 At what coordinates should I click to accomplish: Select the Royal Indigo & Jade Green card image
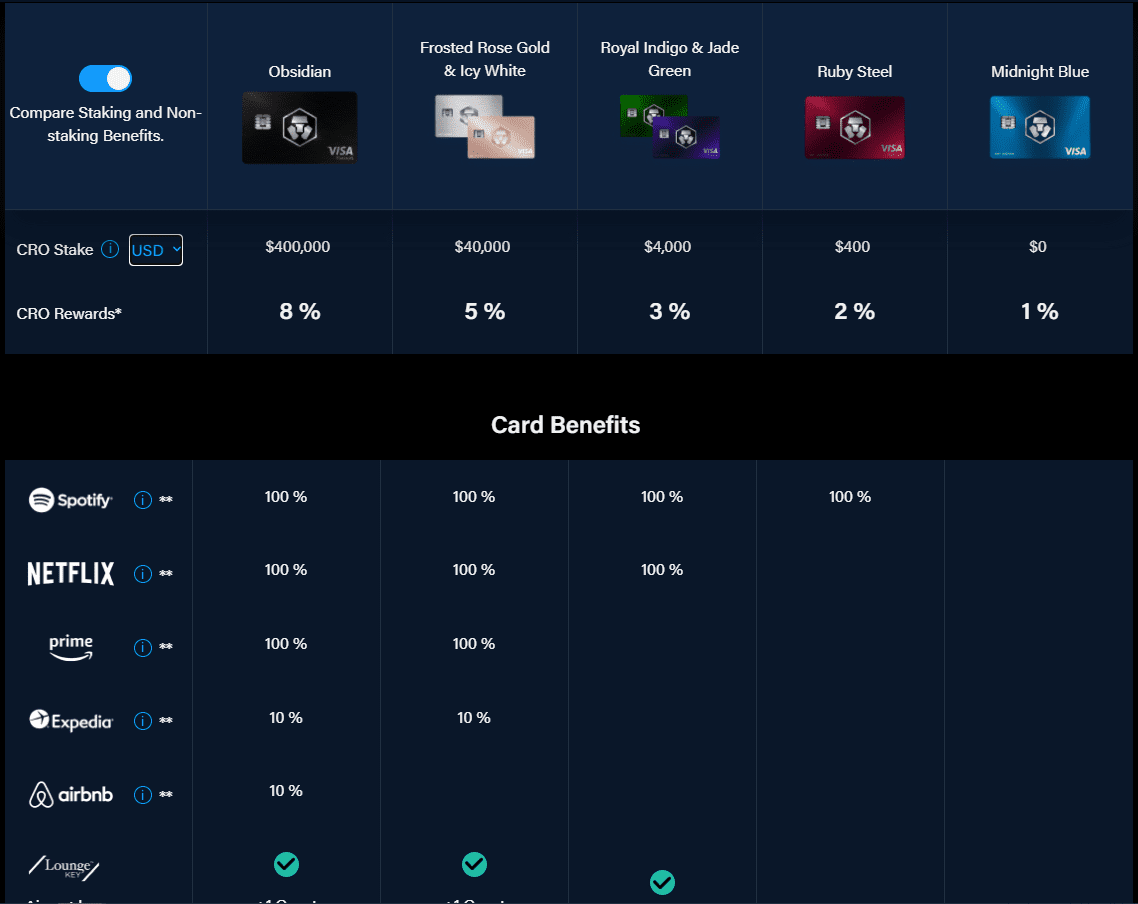tap(670, 127)
